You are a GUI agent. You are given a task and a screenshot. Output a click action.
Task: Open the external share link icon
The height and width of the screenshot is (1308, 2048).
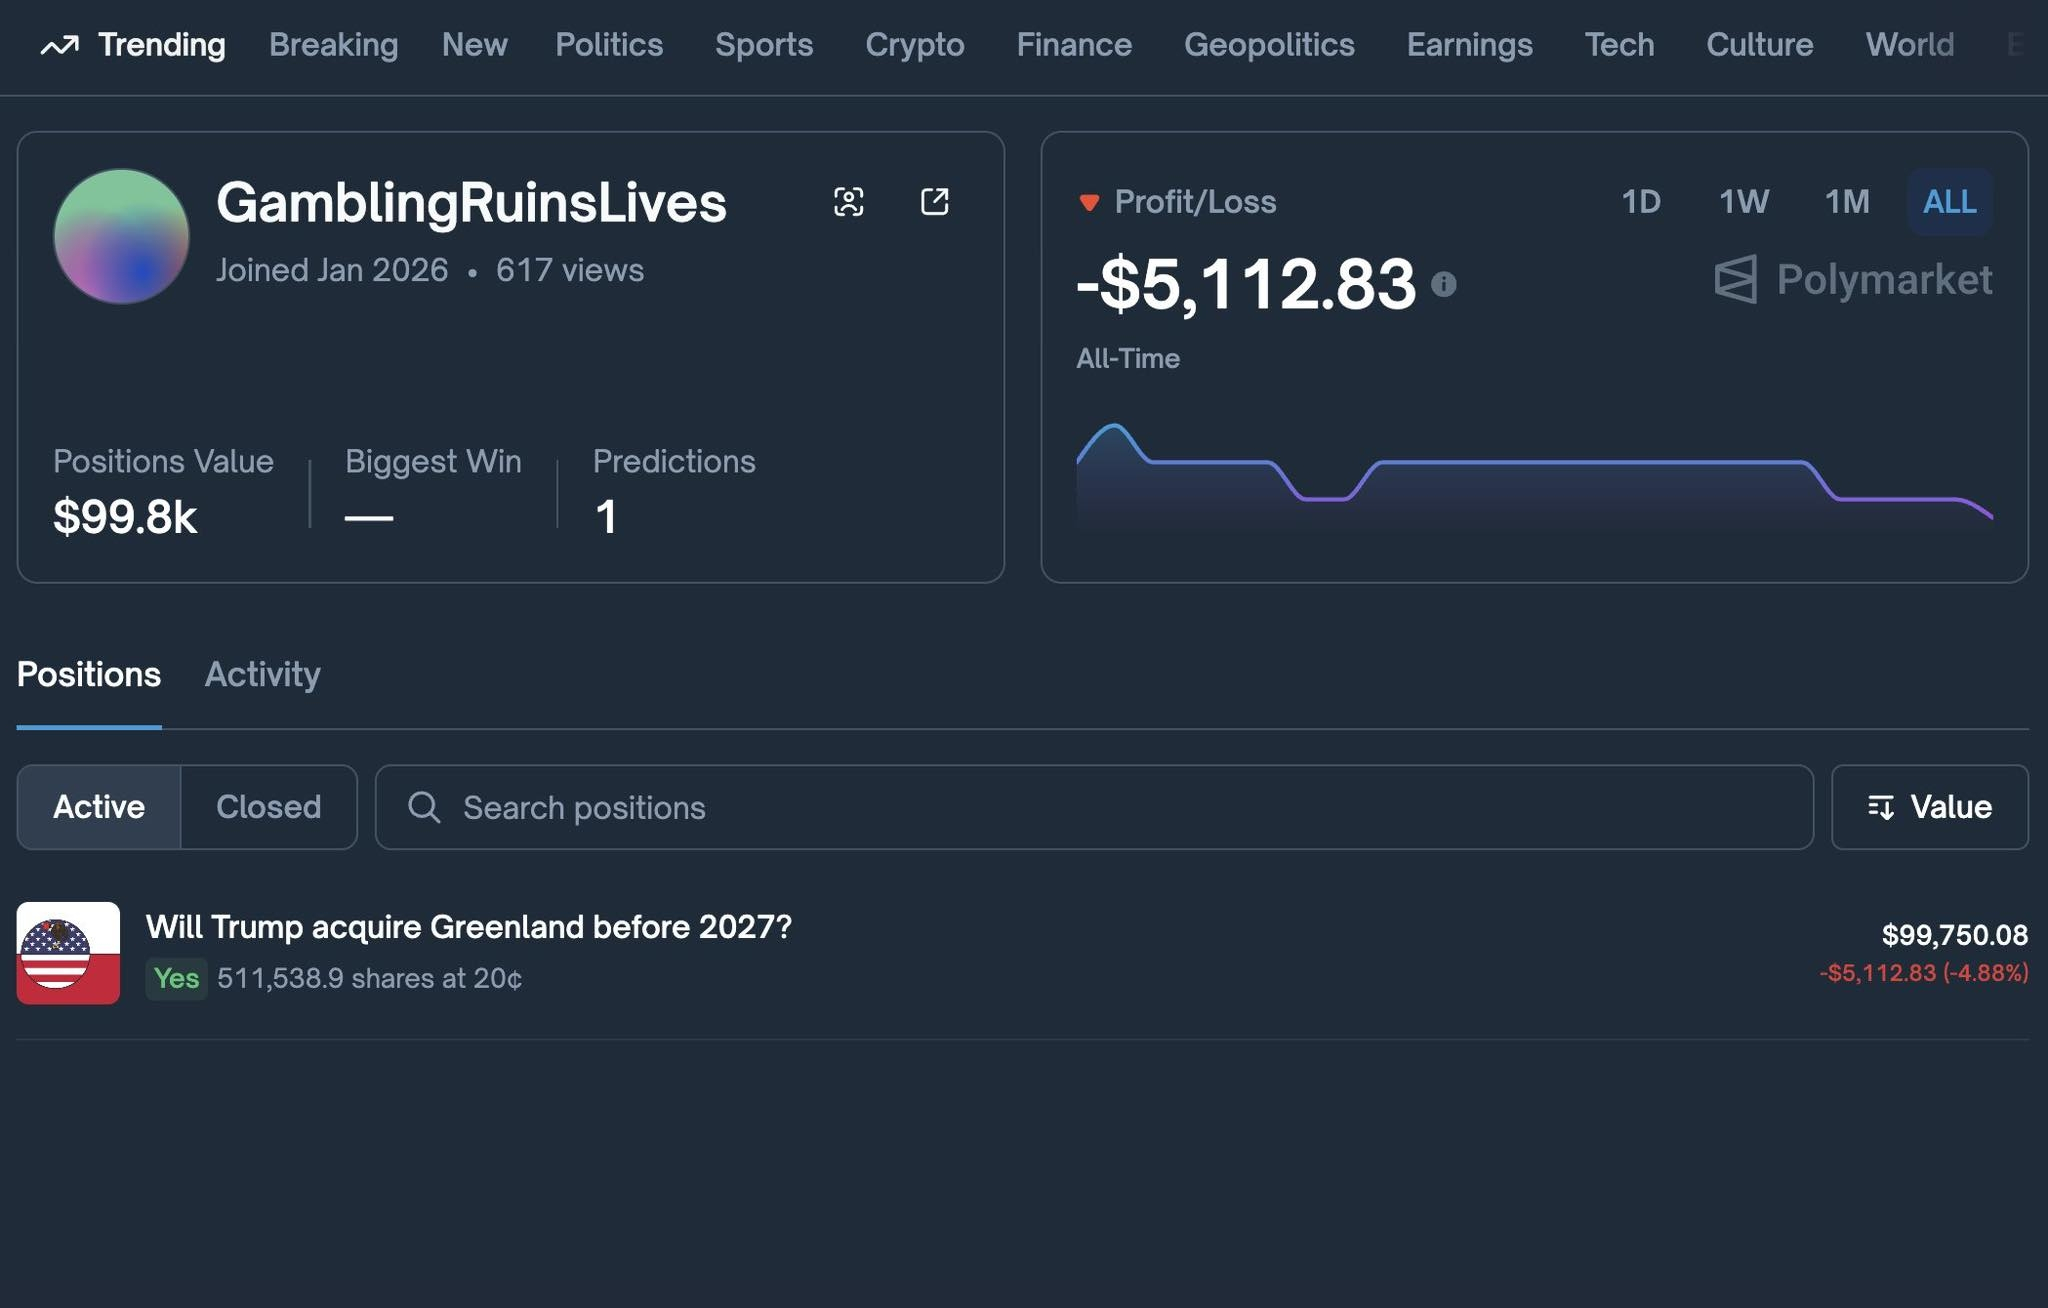tap(934, 202)
